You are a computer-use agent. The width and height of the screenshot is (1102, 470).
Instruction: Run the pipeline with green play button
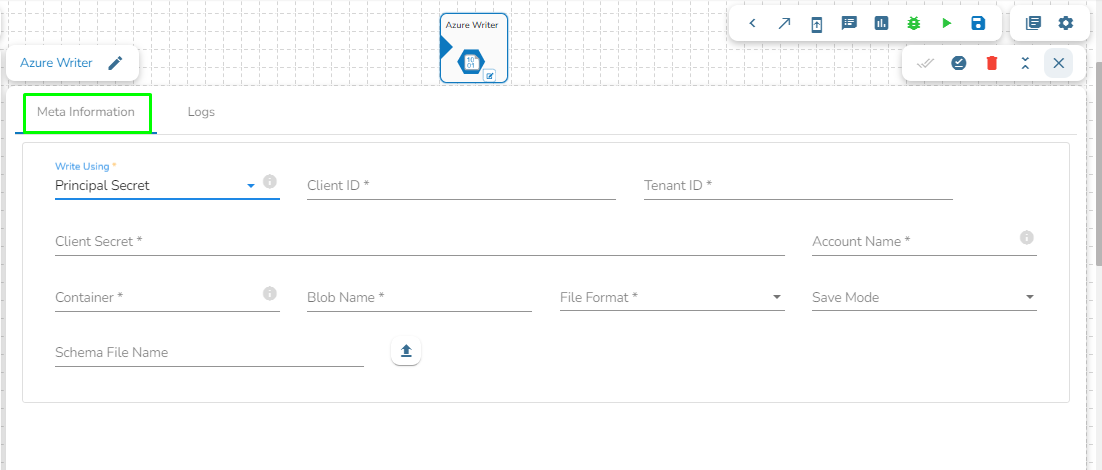tap(946, 23)
